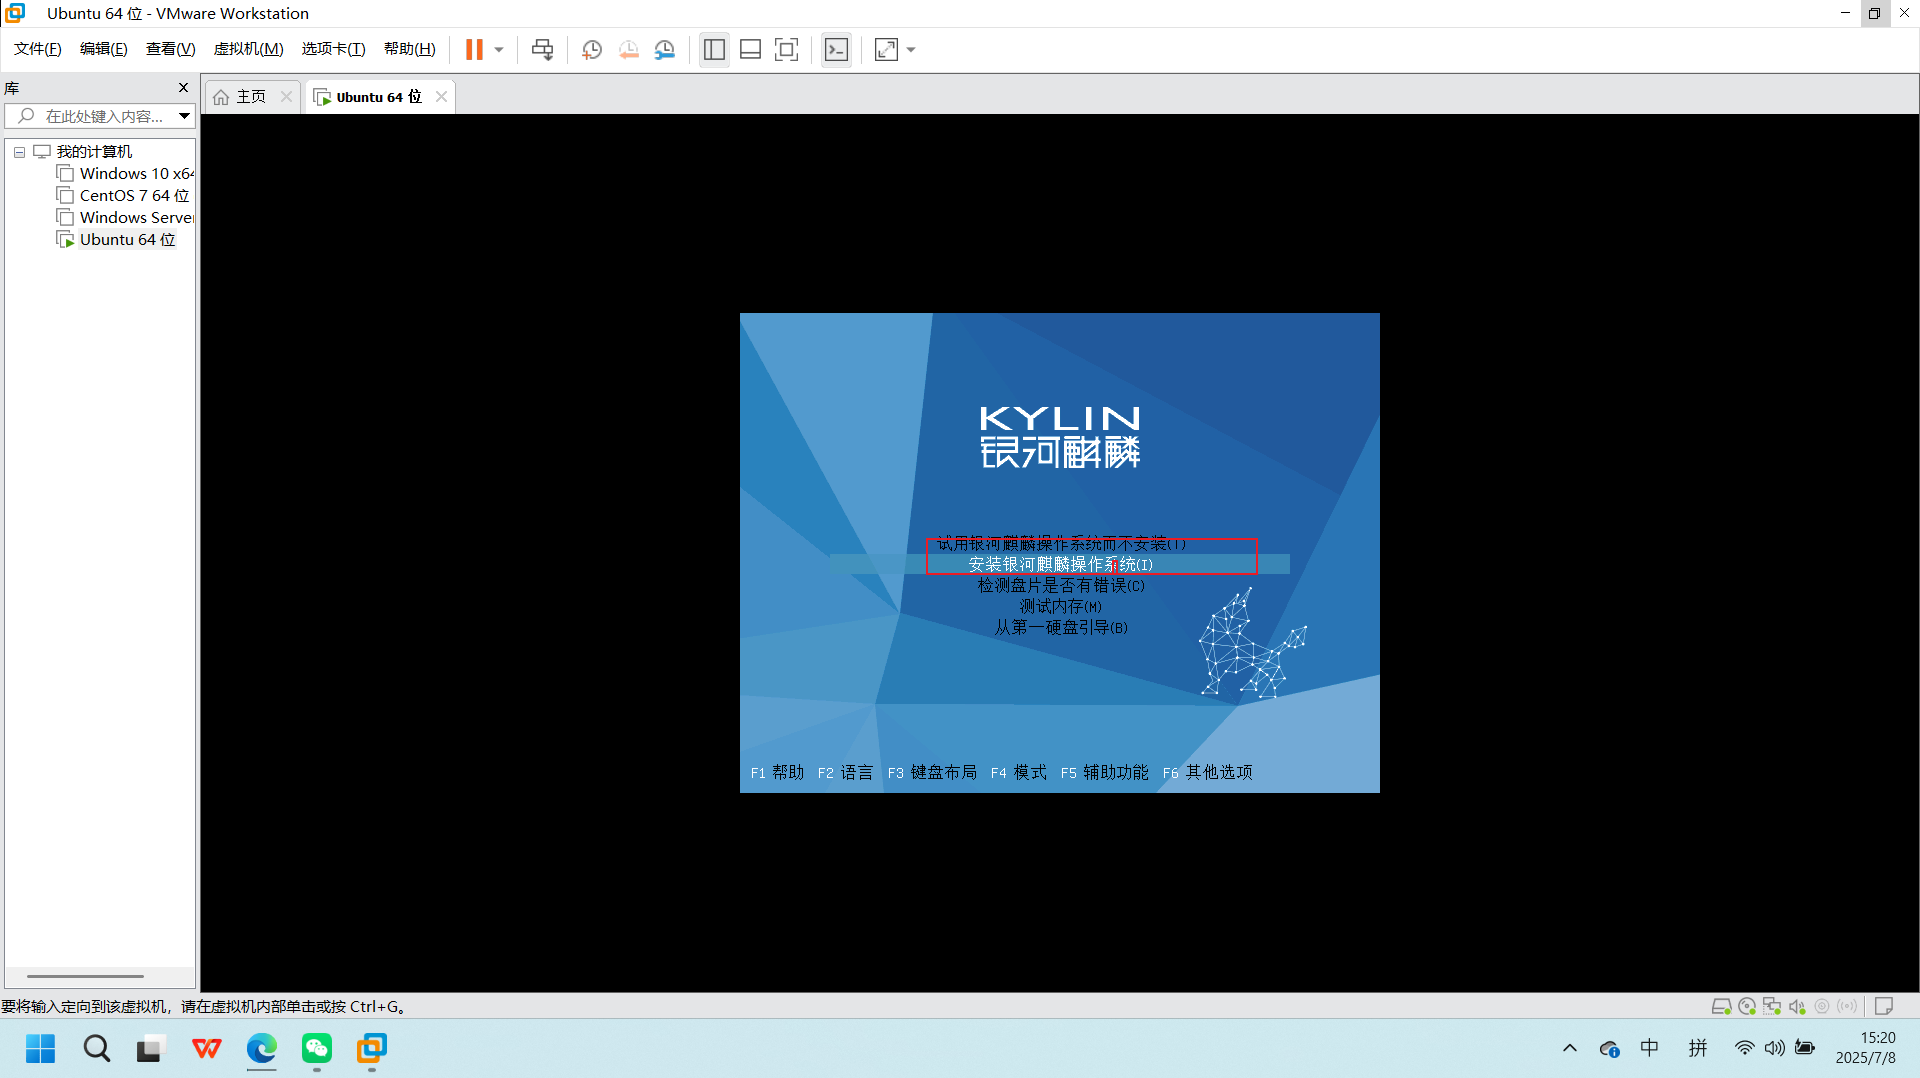Open Microsoft Edge from the taskbar

(262, 1049)
